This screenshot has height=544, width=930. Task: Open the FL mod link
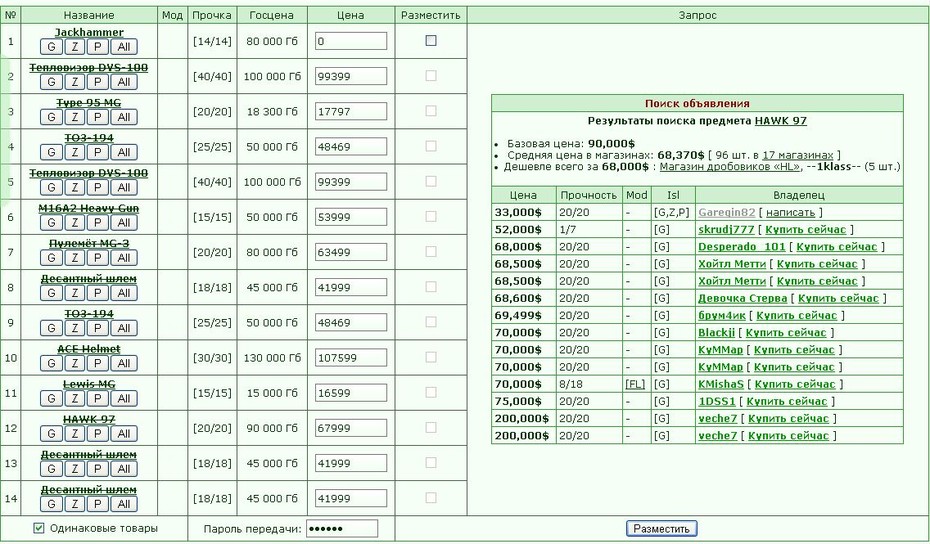635,384
